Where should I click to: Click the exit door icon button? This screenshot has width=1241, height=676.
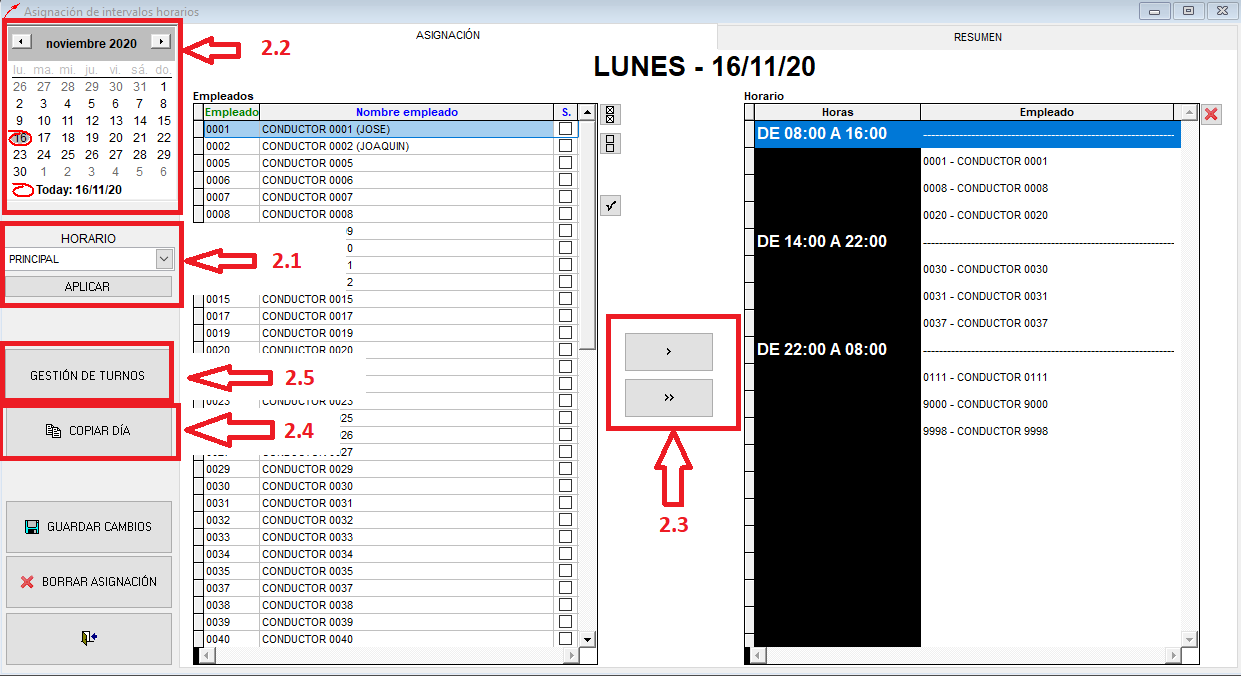[x=89, y=638]
